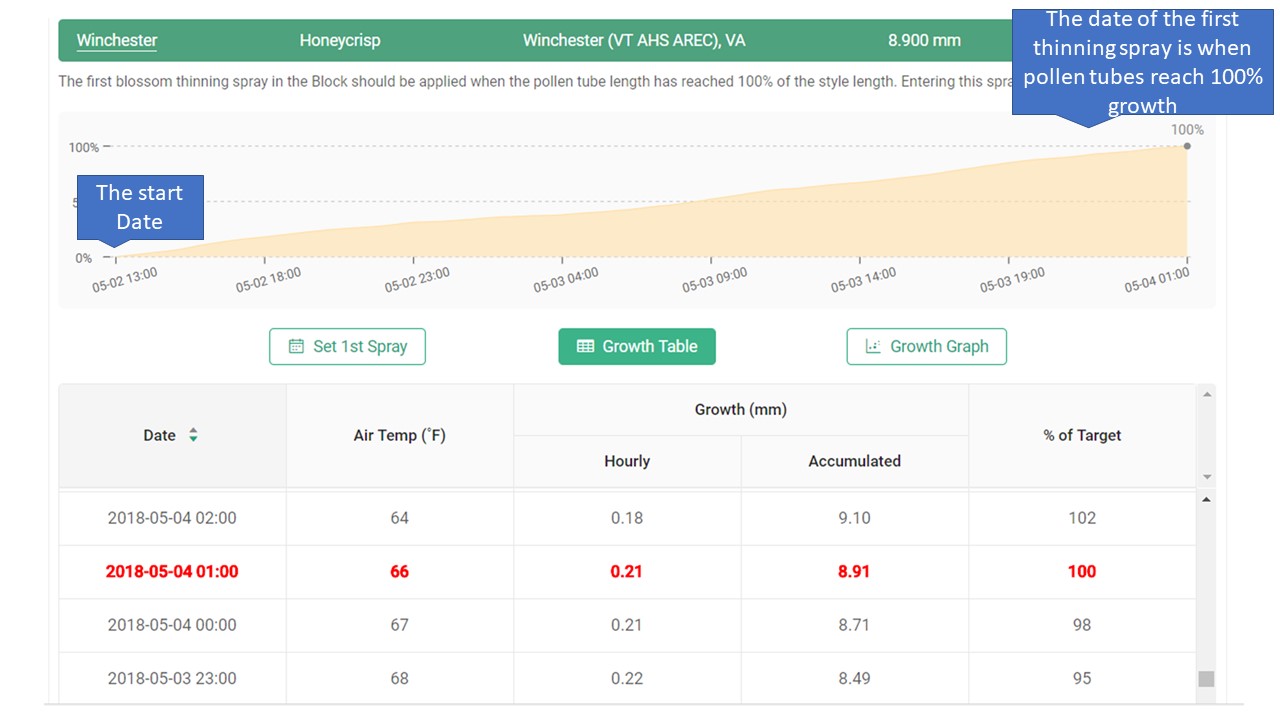This screenshot has height=720, width=1280.
Task: Select the Honeycrisp variety in the green header
Action: pos(340,41)
